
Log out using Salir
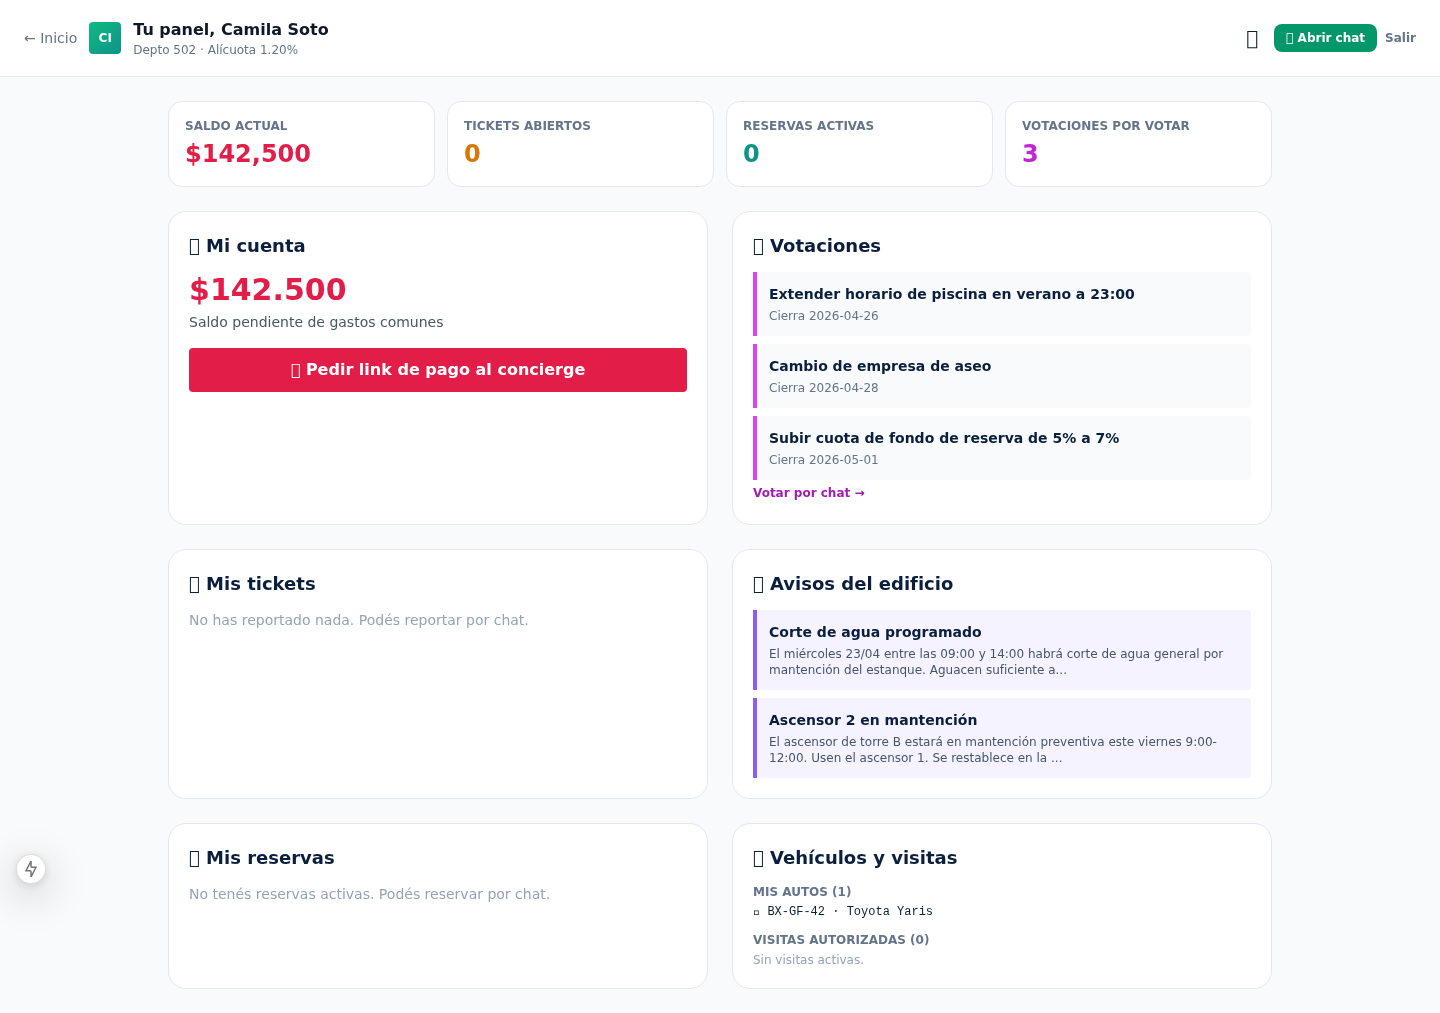click(x=1400, y=38)
